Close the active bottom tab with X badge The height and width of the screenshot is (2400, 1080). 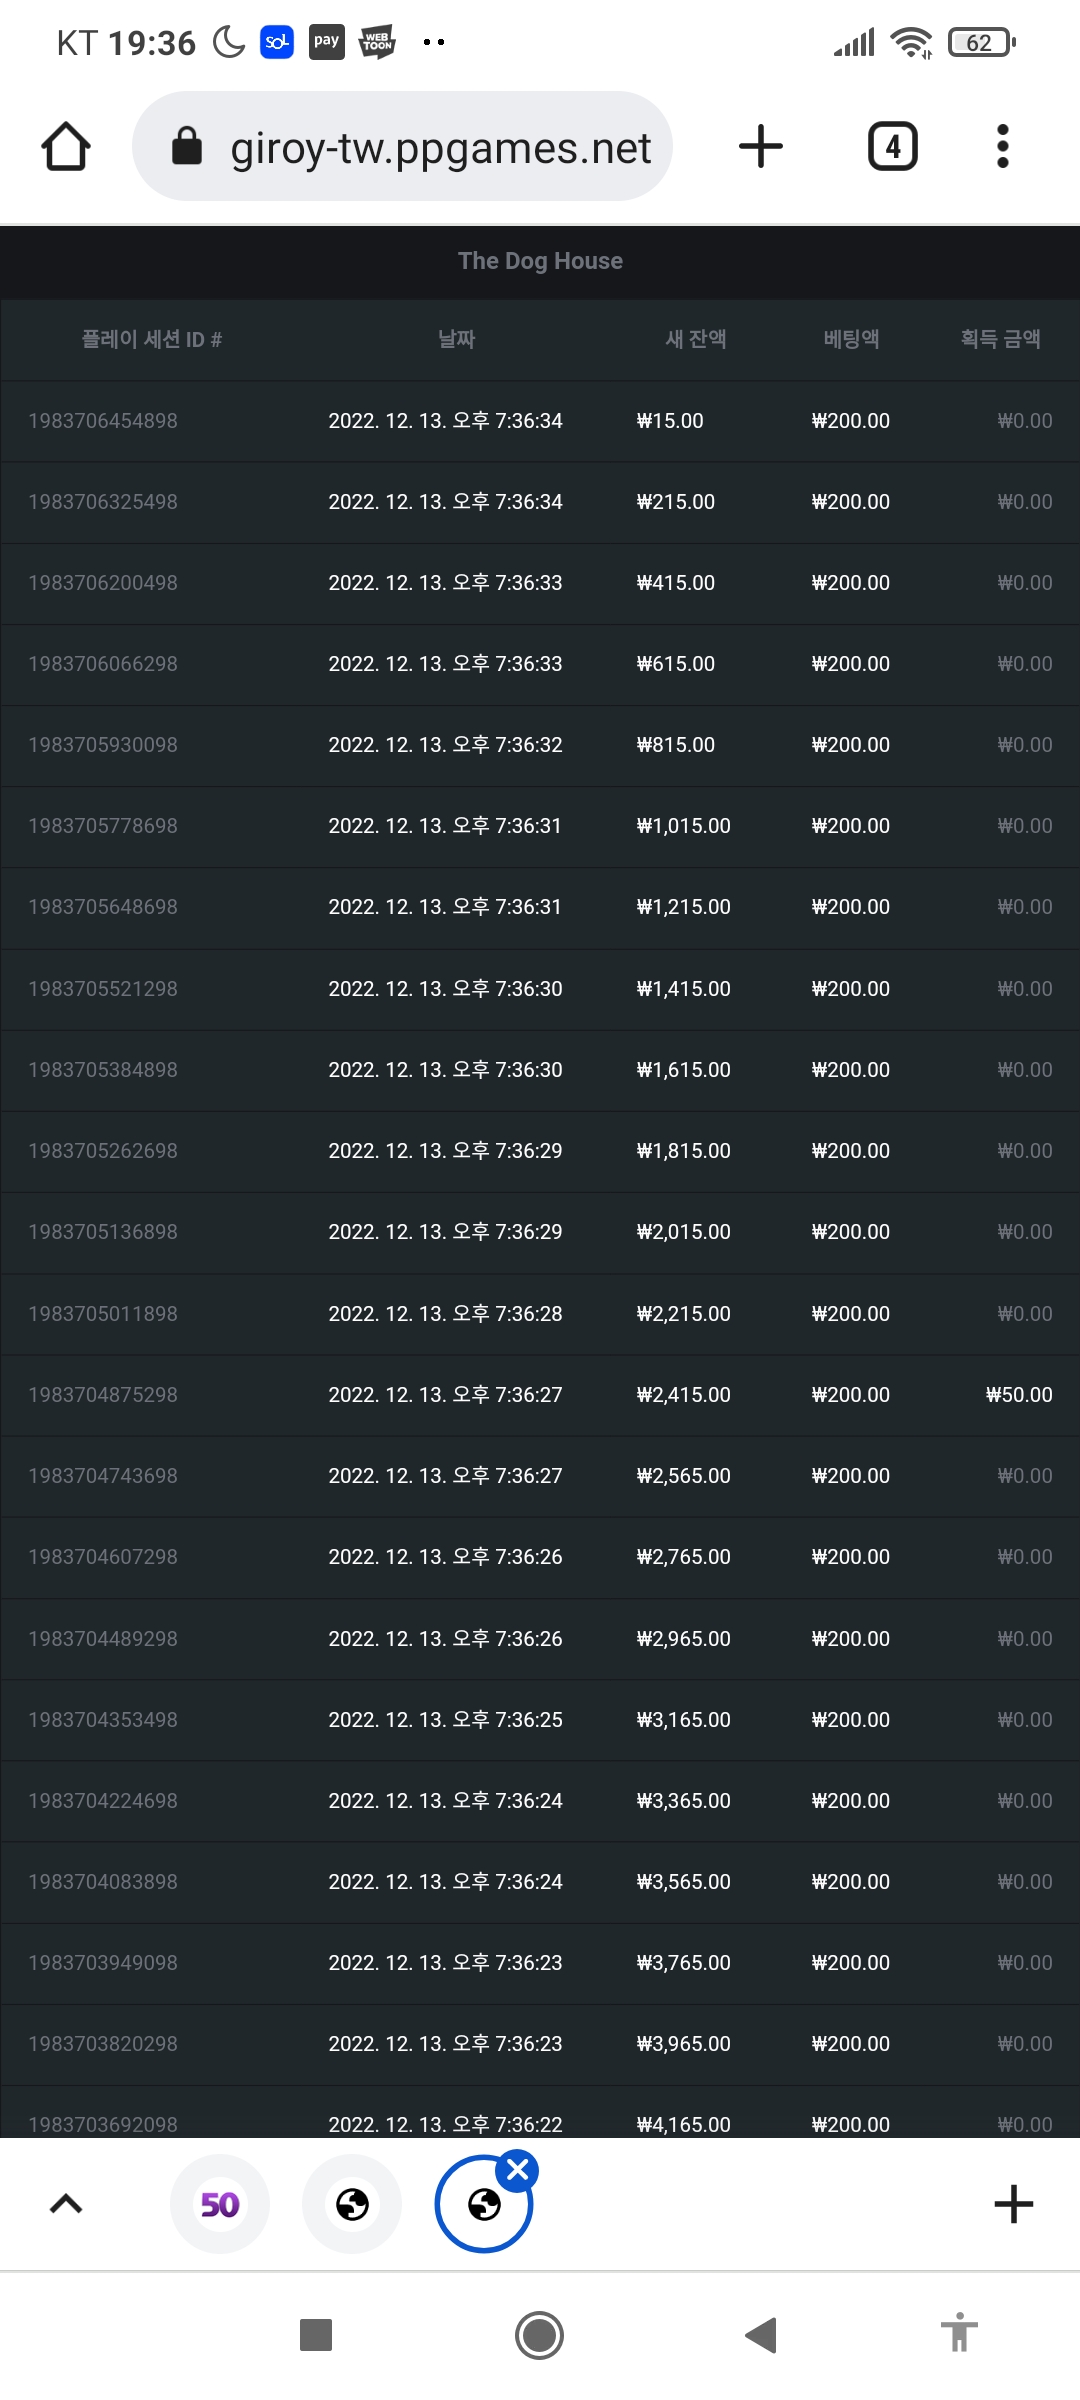click(518, 2170)
